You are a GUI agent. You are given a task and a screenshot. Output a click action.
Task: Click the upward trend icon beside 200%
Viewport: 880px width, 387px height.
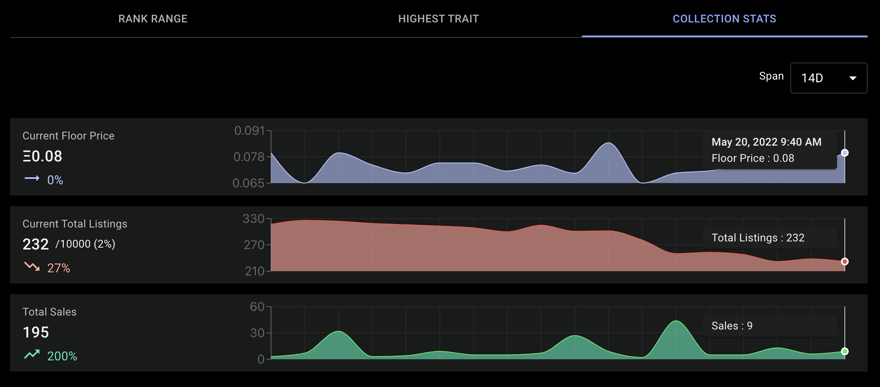coord(31,355)
